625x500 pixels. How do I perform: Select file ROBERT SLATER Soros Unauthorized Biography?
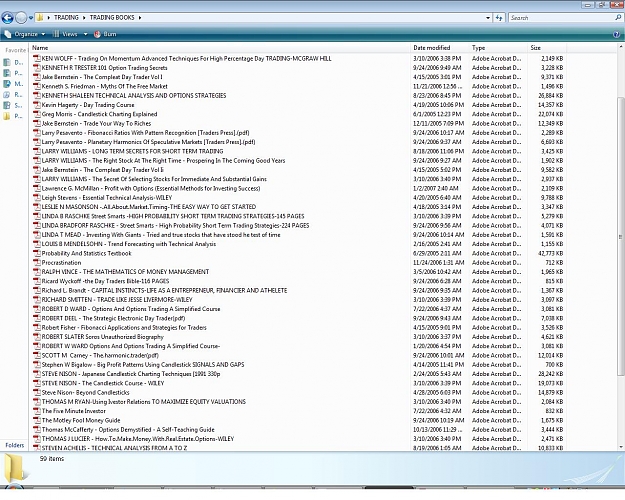(102, 337)
